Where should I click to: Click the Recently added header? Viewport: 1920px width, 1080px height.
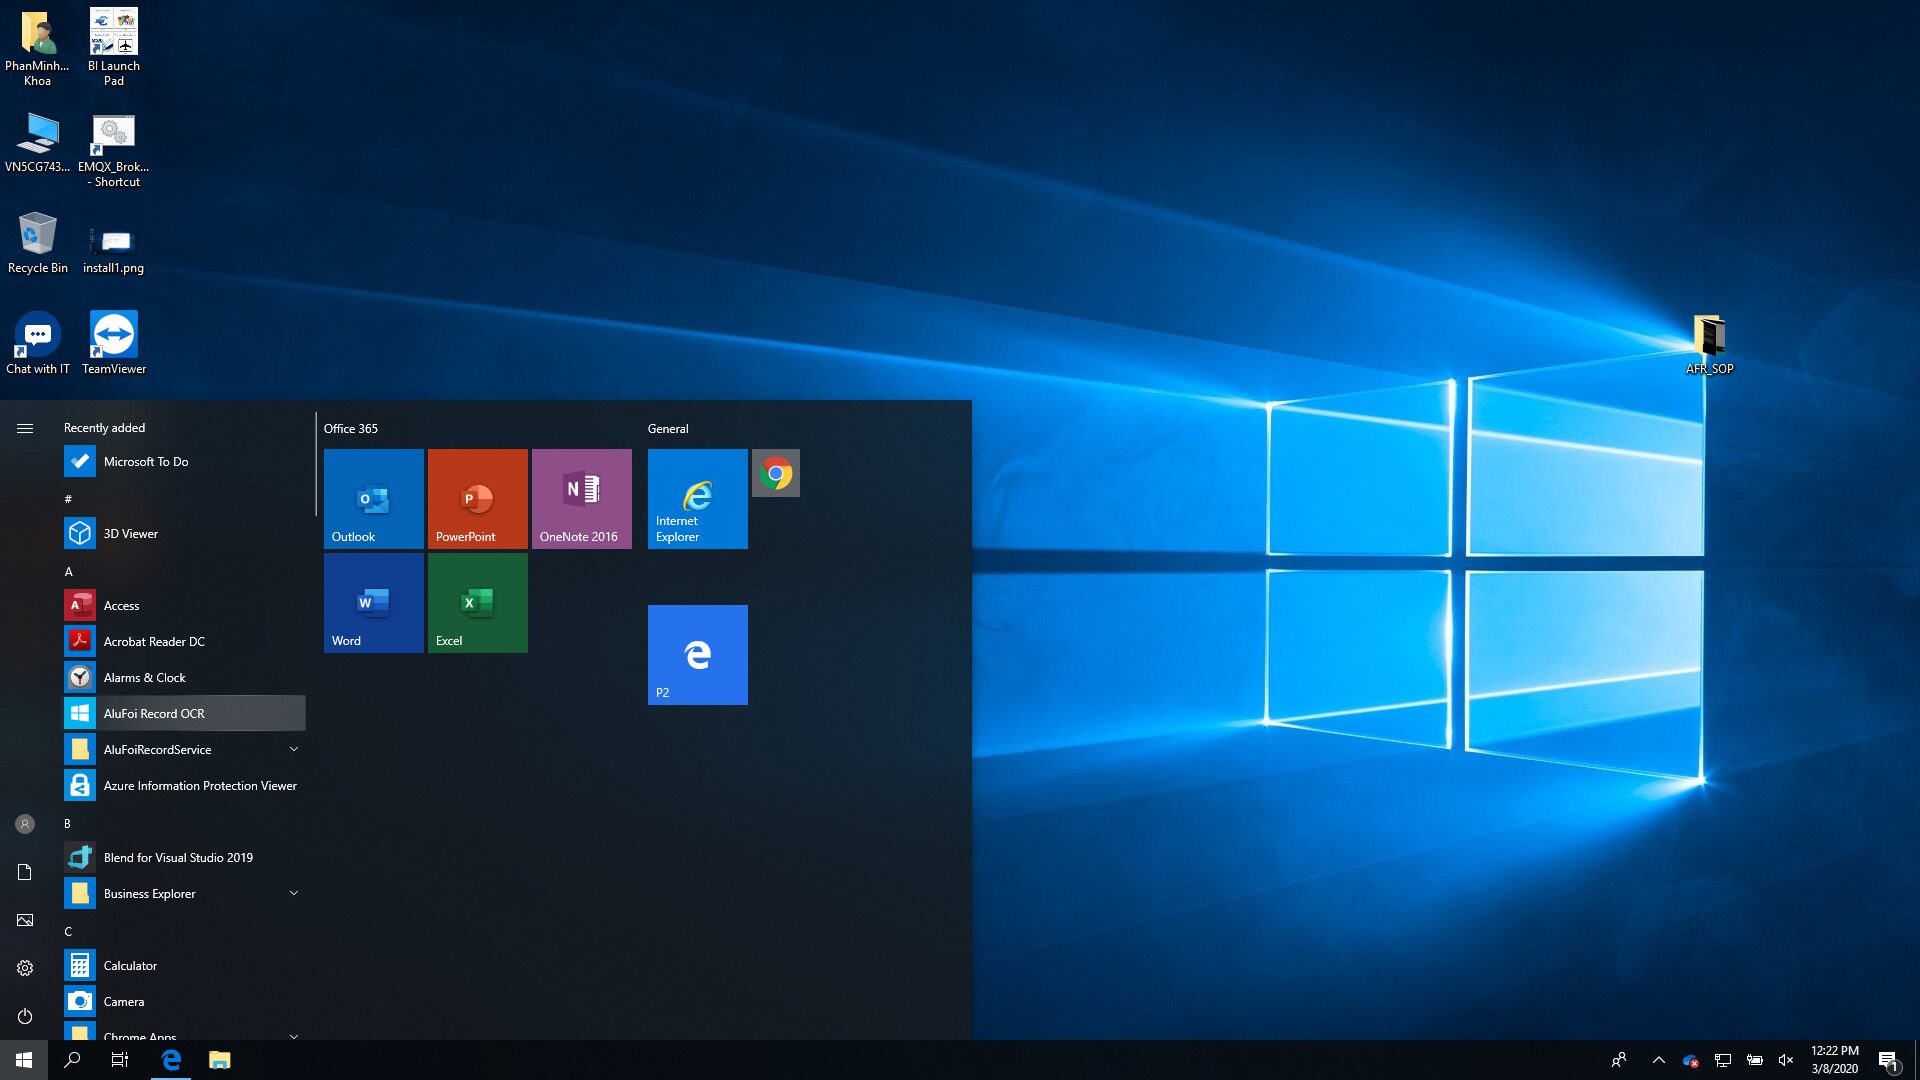104,427
